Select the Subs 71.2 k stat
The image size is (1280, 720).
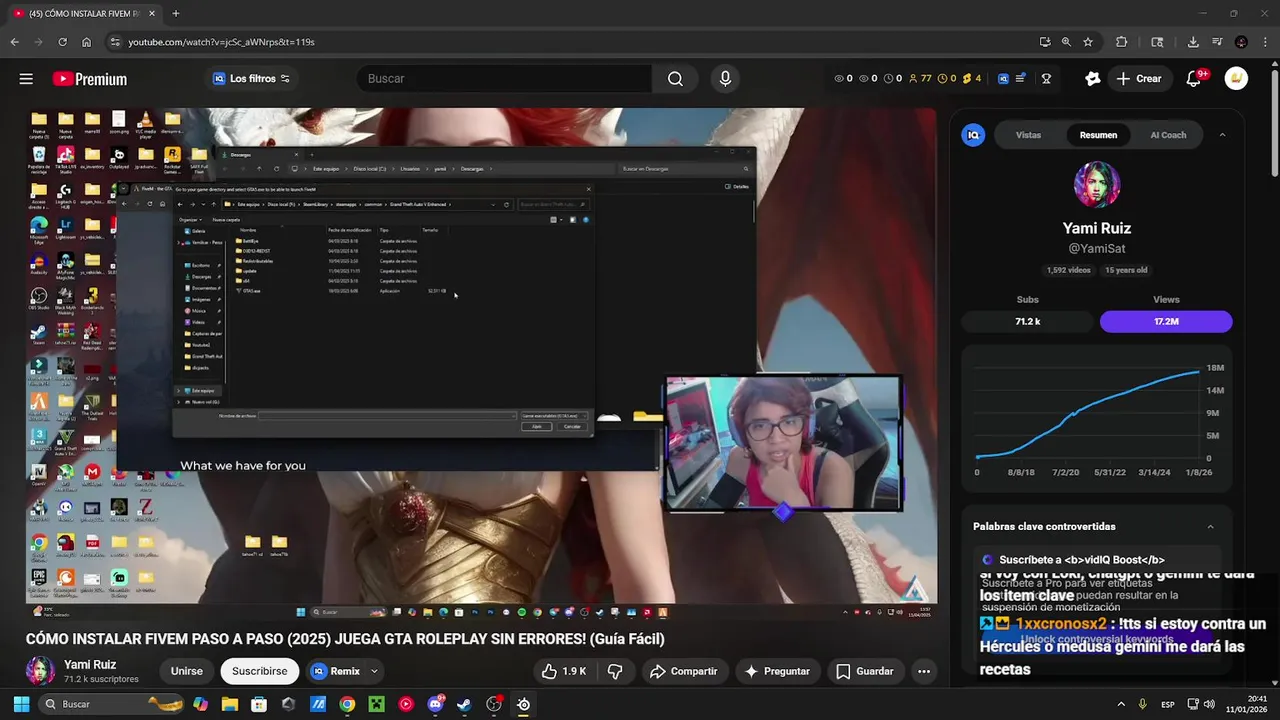pos(1028,321)
